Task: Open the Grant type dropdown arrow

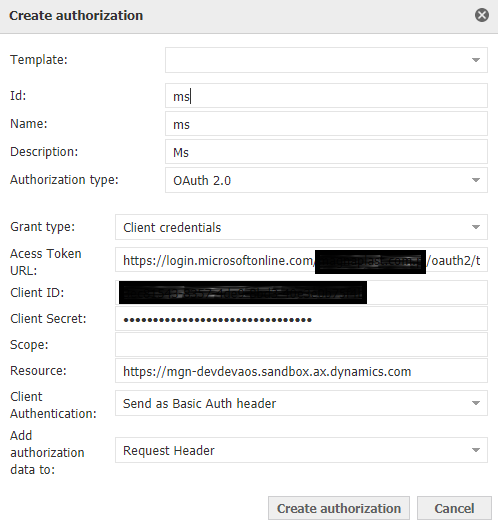Action: pos(476,227)
